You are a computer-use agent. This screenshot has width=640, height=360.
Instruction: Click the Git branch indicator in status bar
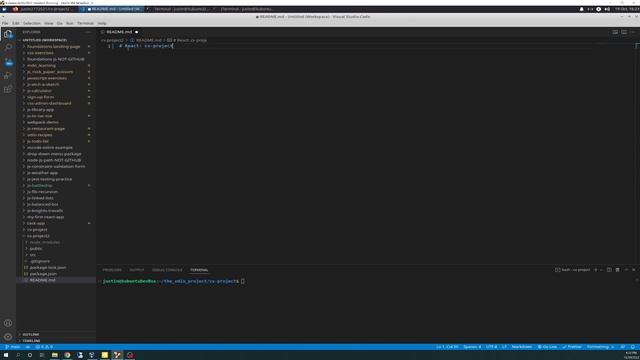13,347
